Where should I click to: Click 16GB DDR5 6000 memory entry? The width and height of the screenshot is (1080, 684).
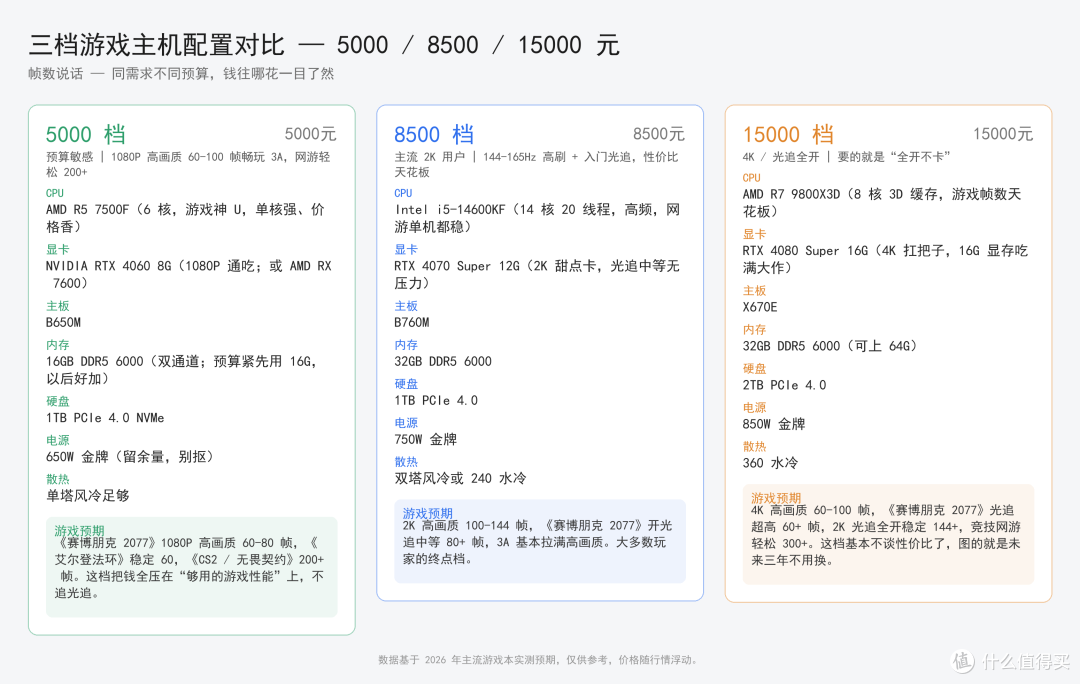[x=181, y=370]
